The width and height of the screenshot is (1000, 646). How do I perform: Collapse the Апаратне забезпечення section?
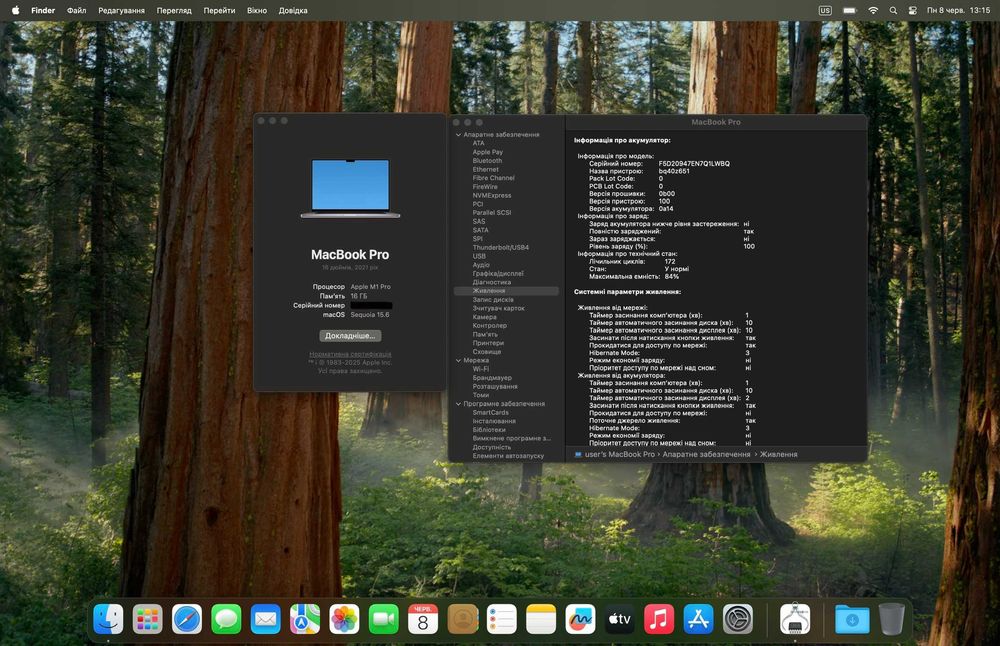(x=458, y=135)
